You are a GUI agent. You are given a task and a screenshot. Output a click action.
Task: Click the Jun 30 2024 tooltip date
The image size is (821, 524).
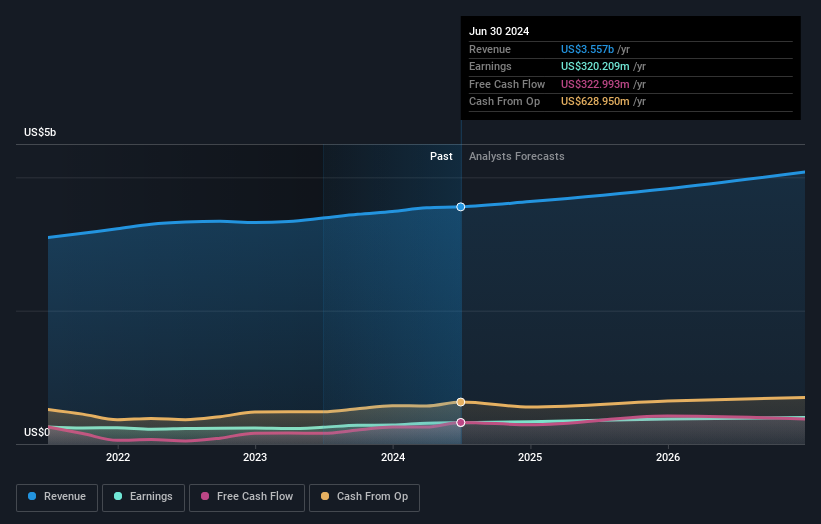coord(499,31)
